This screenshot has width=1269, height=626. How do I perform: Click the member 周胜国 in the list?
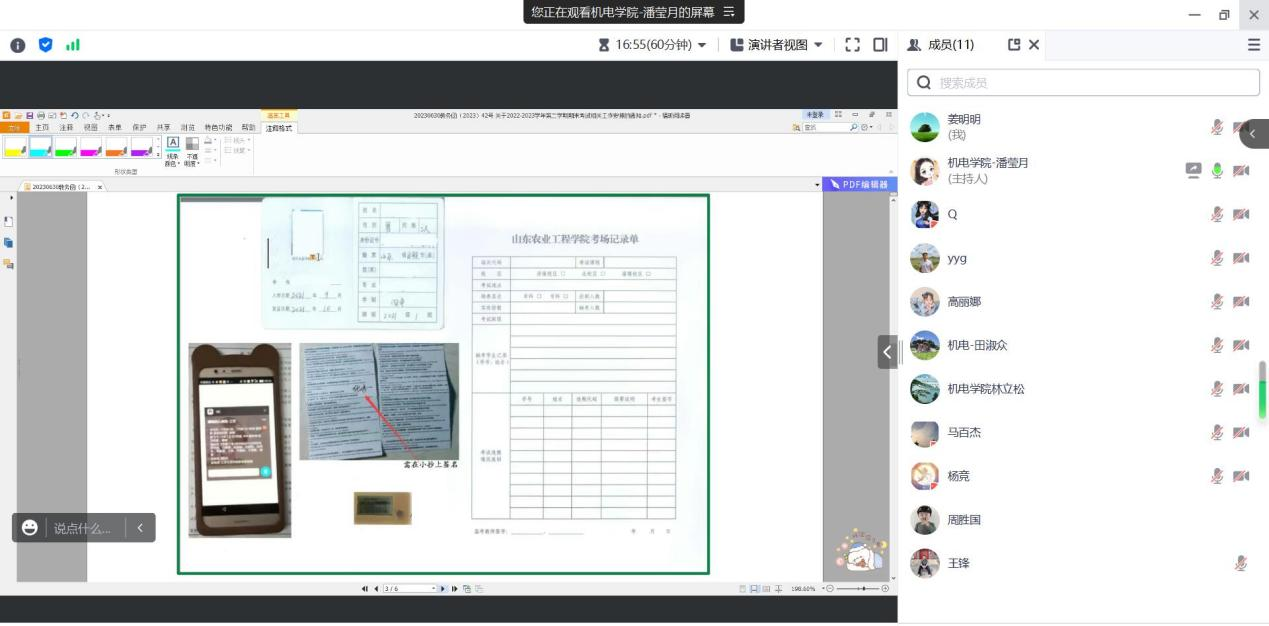(x=964, y=520)
